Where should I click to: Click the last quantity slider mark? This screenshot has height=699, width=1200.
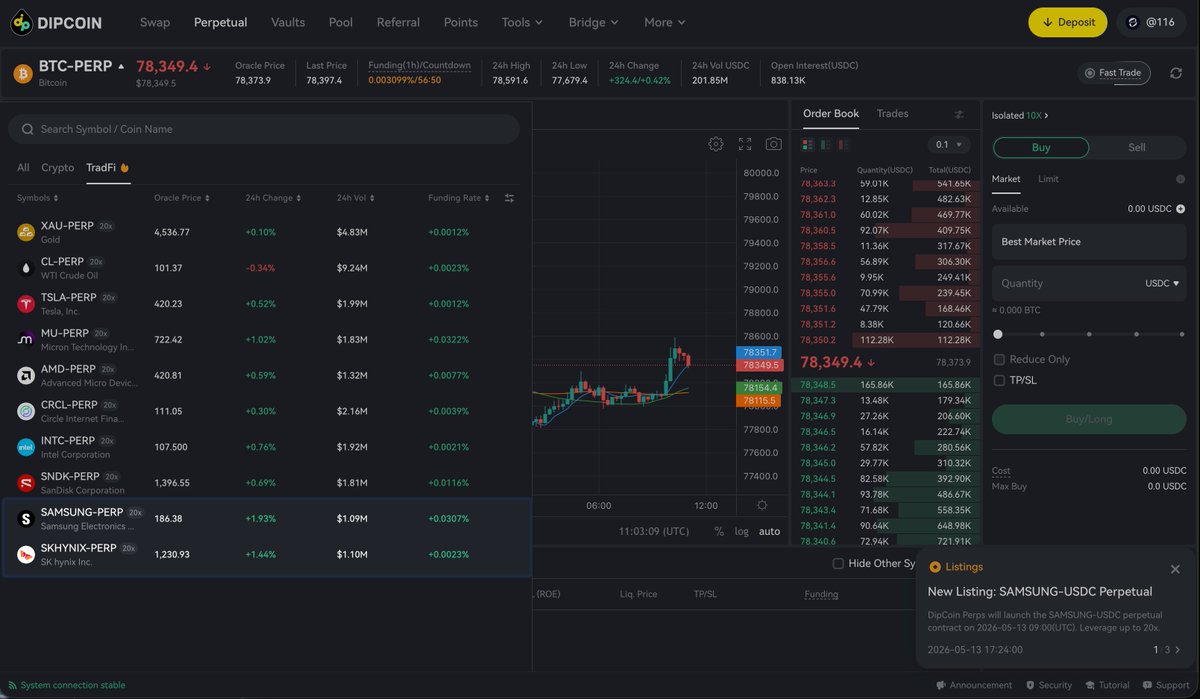[x=1182, y=334]
